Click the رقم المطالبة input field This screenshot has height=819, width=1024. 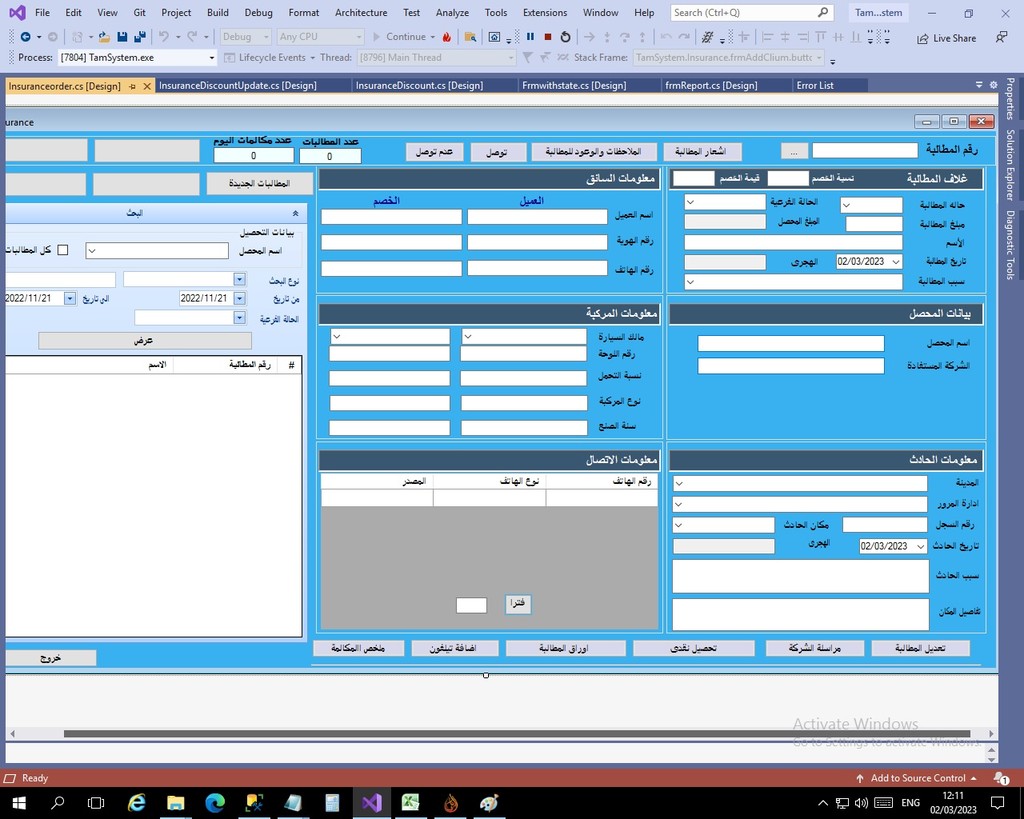pos(865,151)
